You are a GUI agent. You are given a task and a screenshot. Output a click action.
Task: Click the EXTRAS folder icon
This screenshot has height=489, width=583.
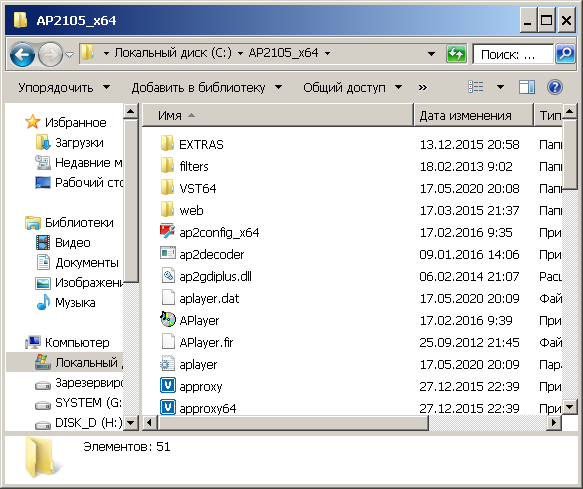click(x=167, y=144)
